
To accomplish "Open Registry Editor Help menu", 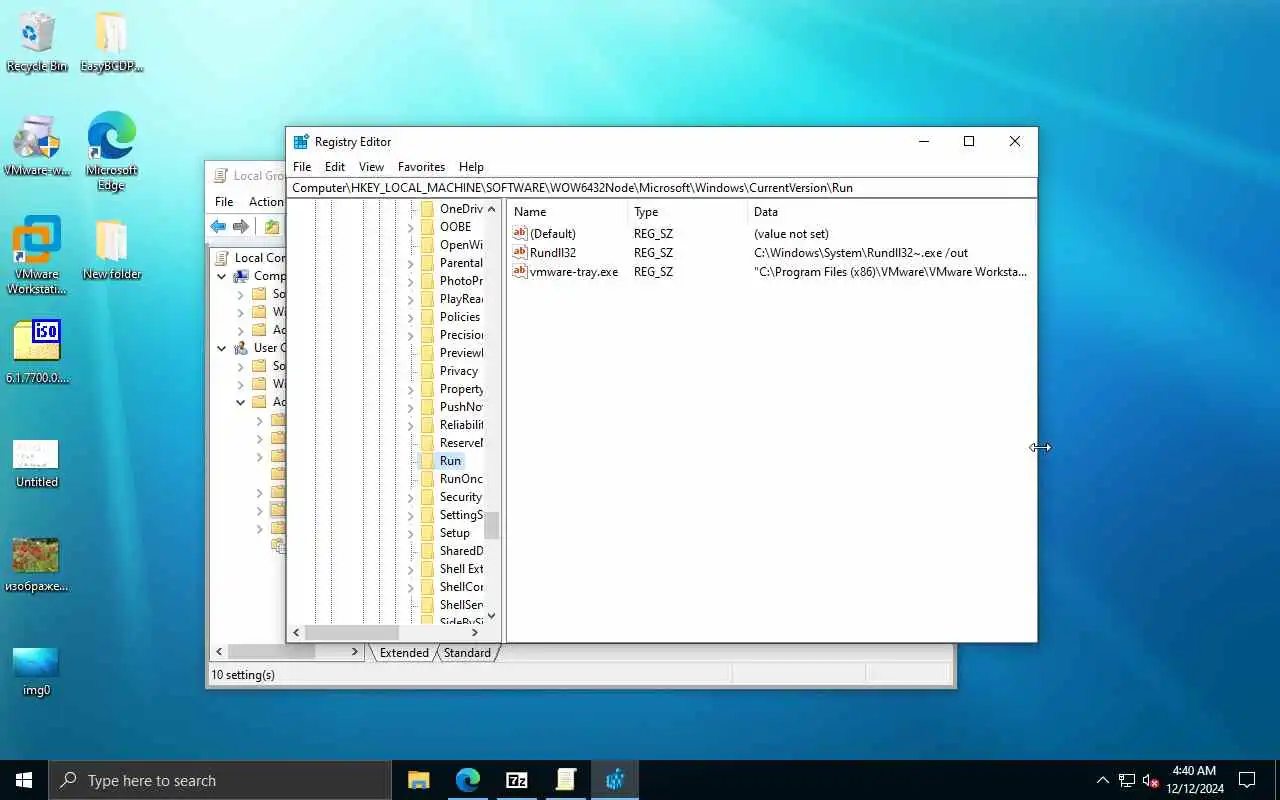I will pyautogui.click(x=471, y=167).
